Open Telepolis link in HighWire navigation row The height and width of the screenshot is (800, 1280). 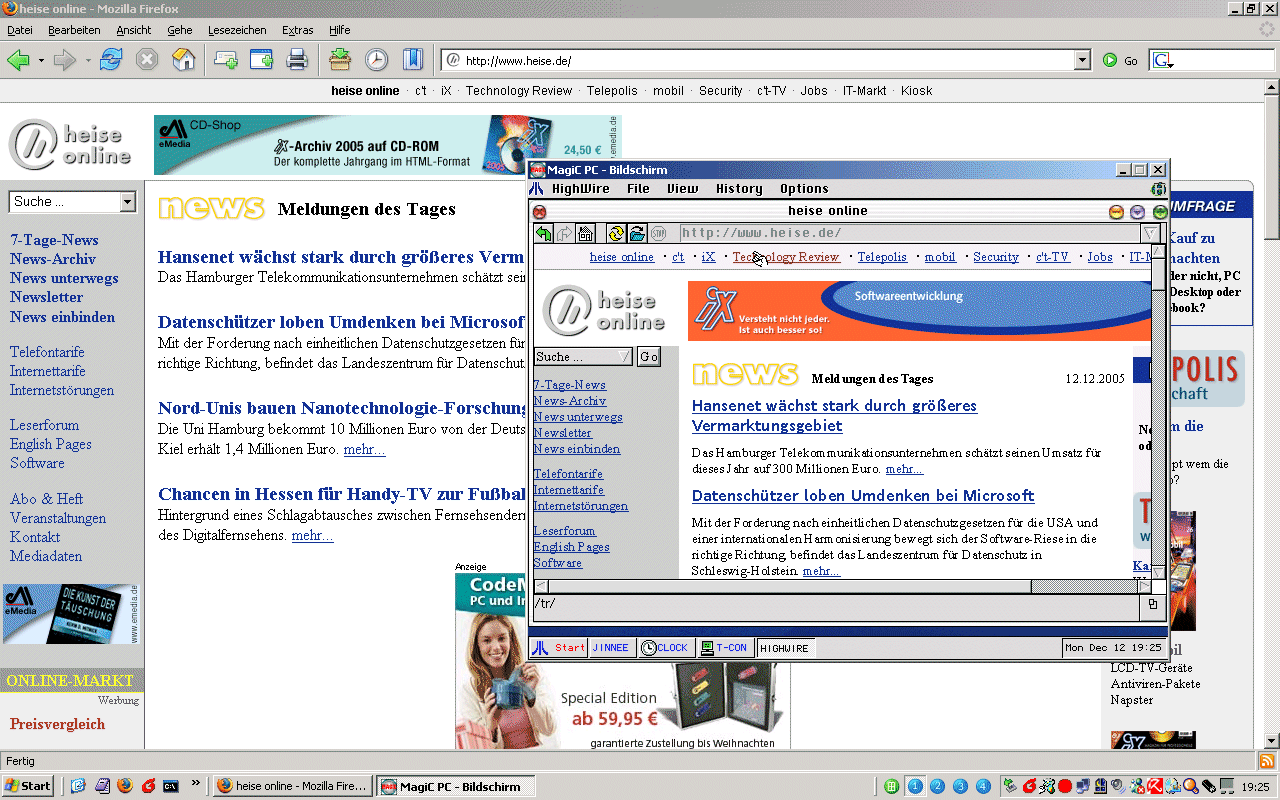882,257
